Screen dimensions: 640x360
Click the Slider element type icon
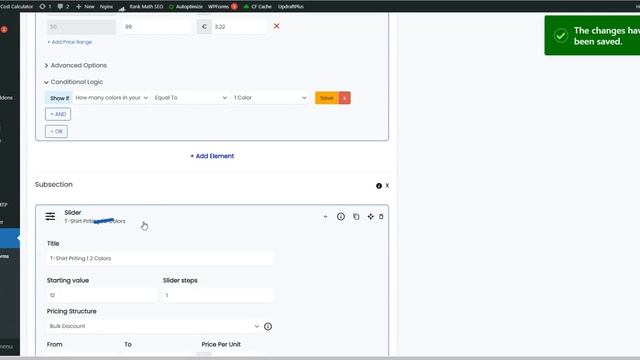click(x=50, y=216)
